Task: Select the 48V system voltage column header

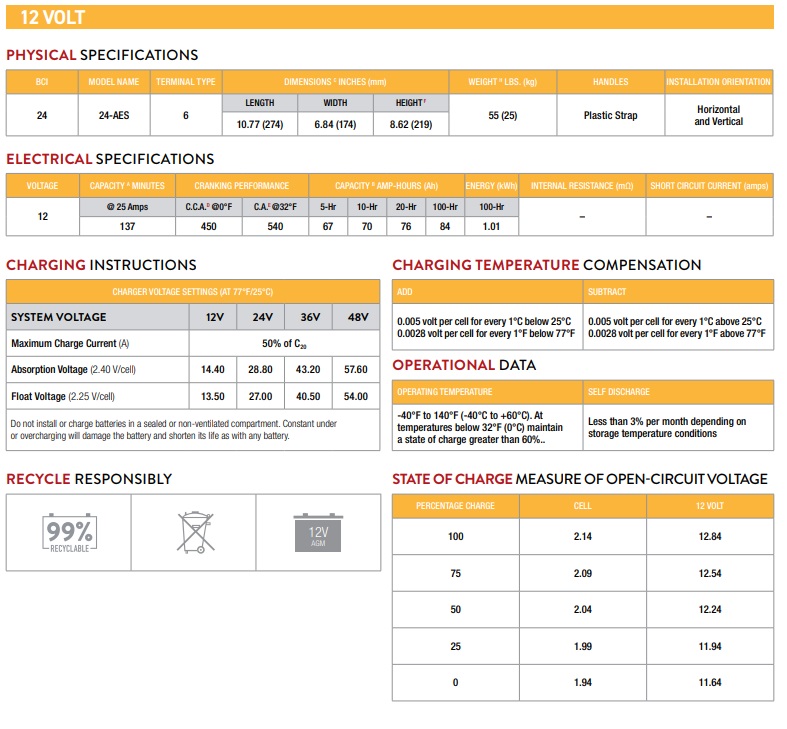Action: coord(356,317)
